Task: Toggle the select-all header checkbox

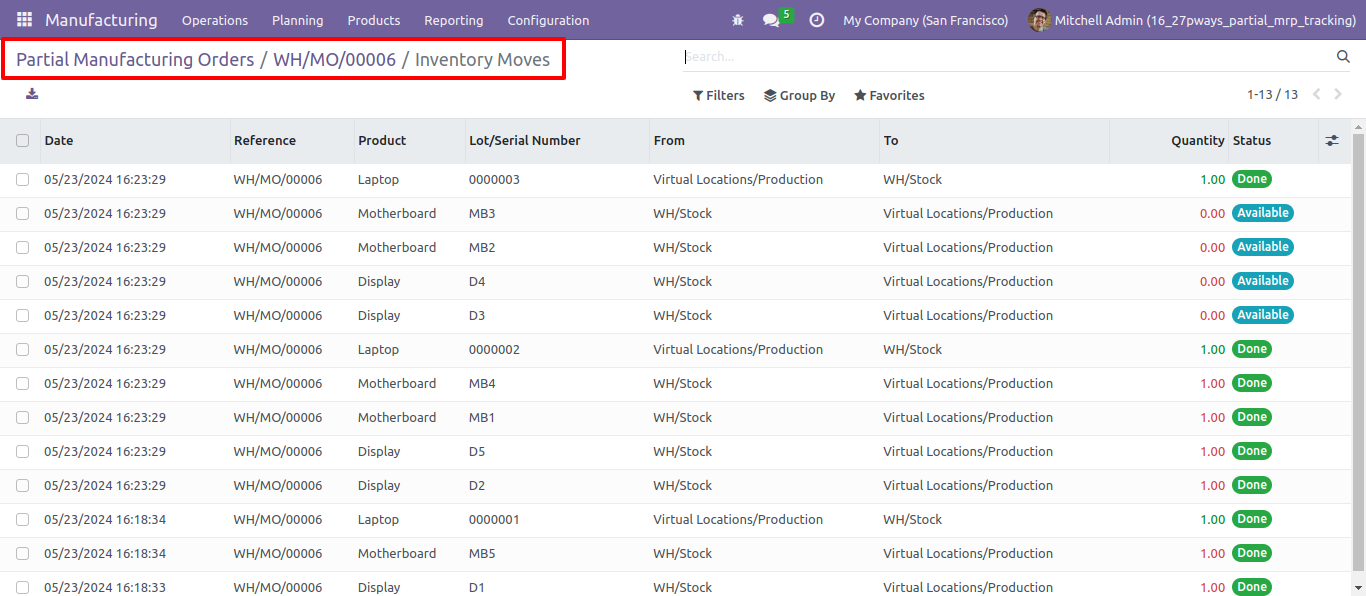Action: (22, 141)
